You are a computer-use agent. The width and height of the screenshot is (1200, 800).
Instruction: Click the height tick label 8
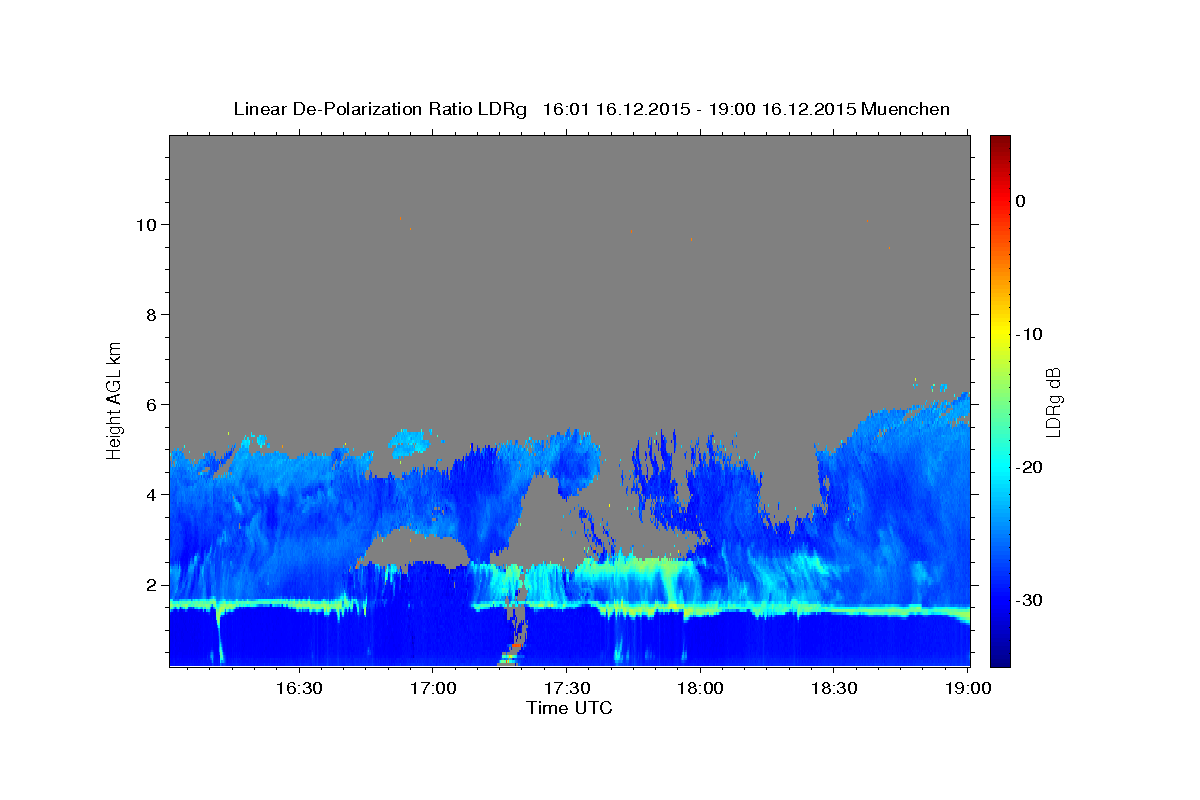point(152,315)
